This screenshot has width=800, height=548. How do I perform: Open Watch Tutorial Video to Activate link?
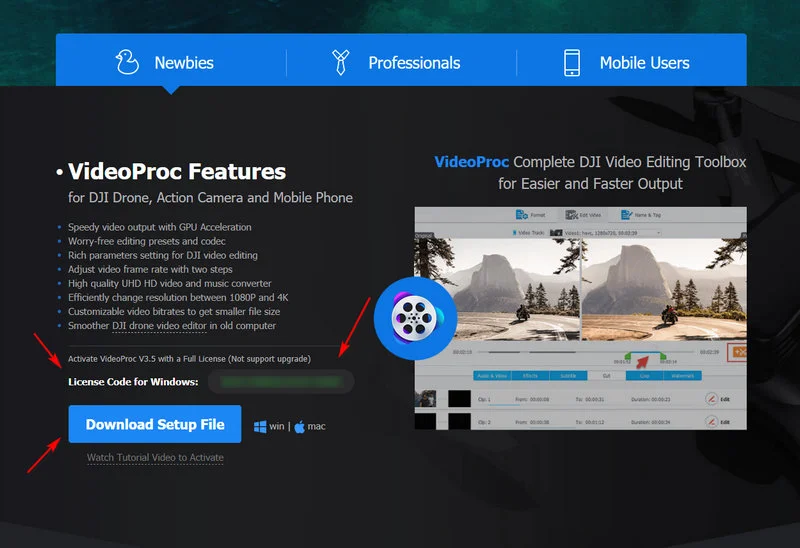pyautogui.click(x=155, y=458)
